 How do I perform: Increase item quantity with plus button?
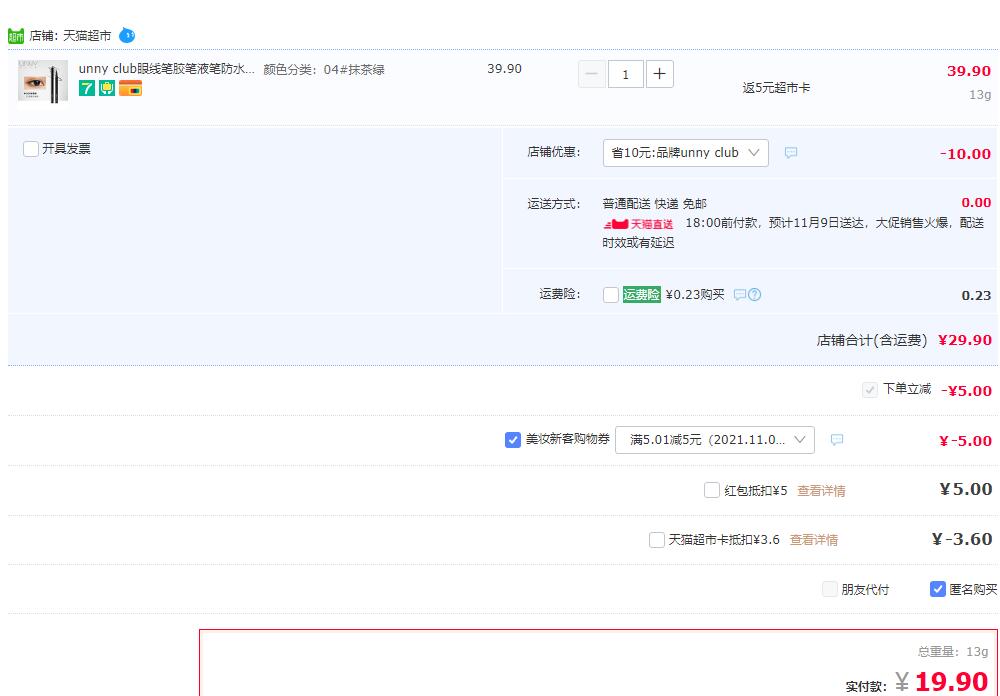[x=659, y=75]
